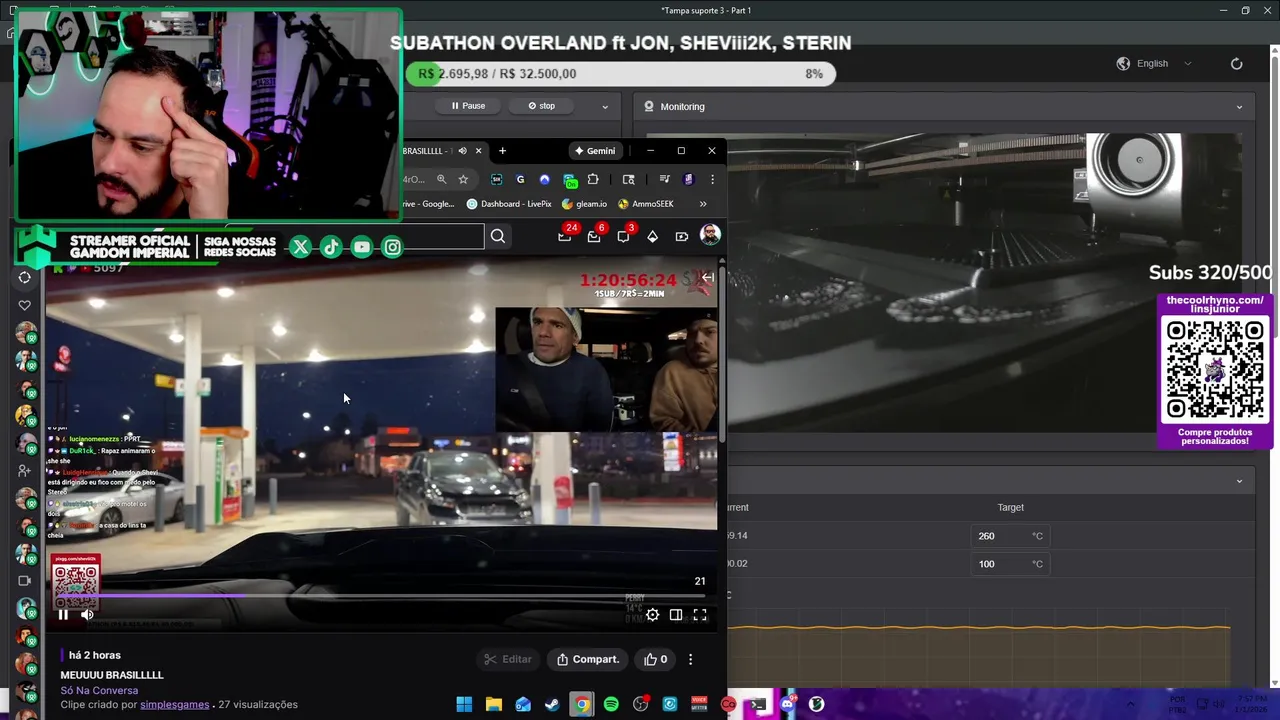
Task: Click the Editar clip button
Action: [x=508, y=659]
